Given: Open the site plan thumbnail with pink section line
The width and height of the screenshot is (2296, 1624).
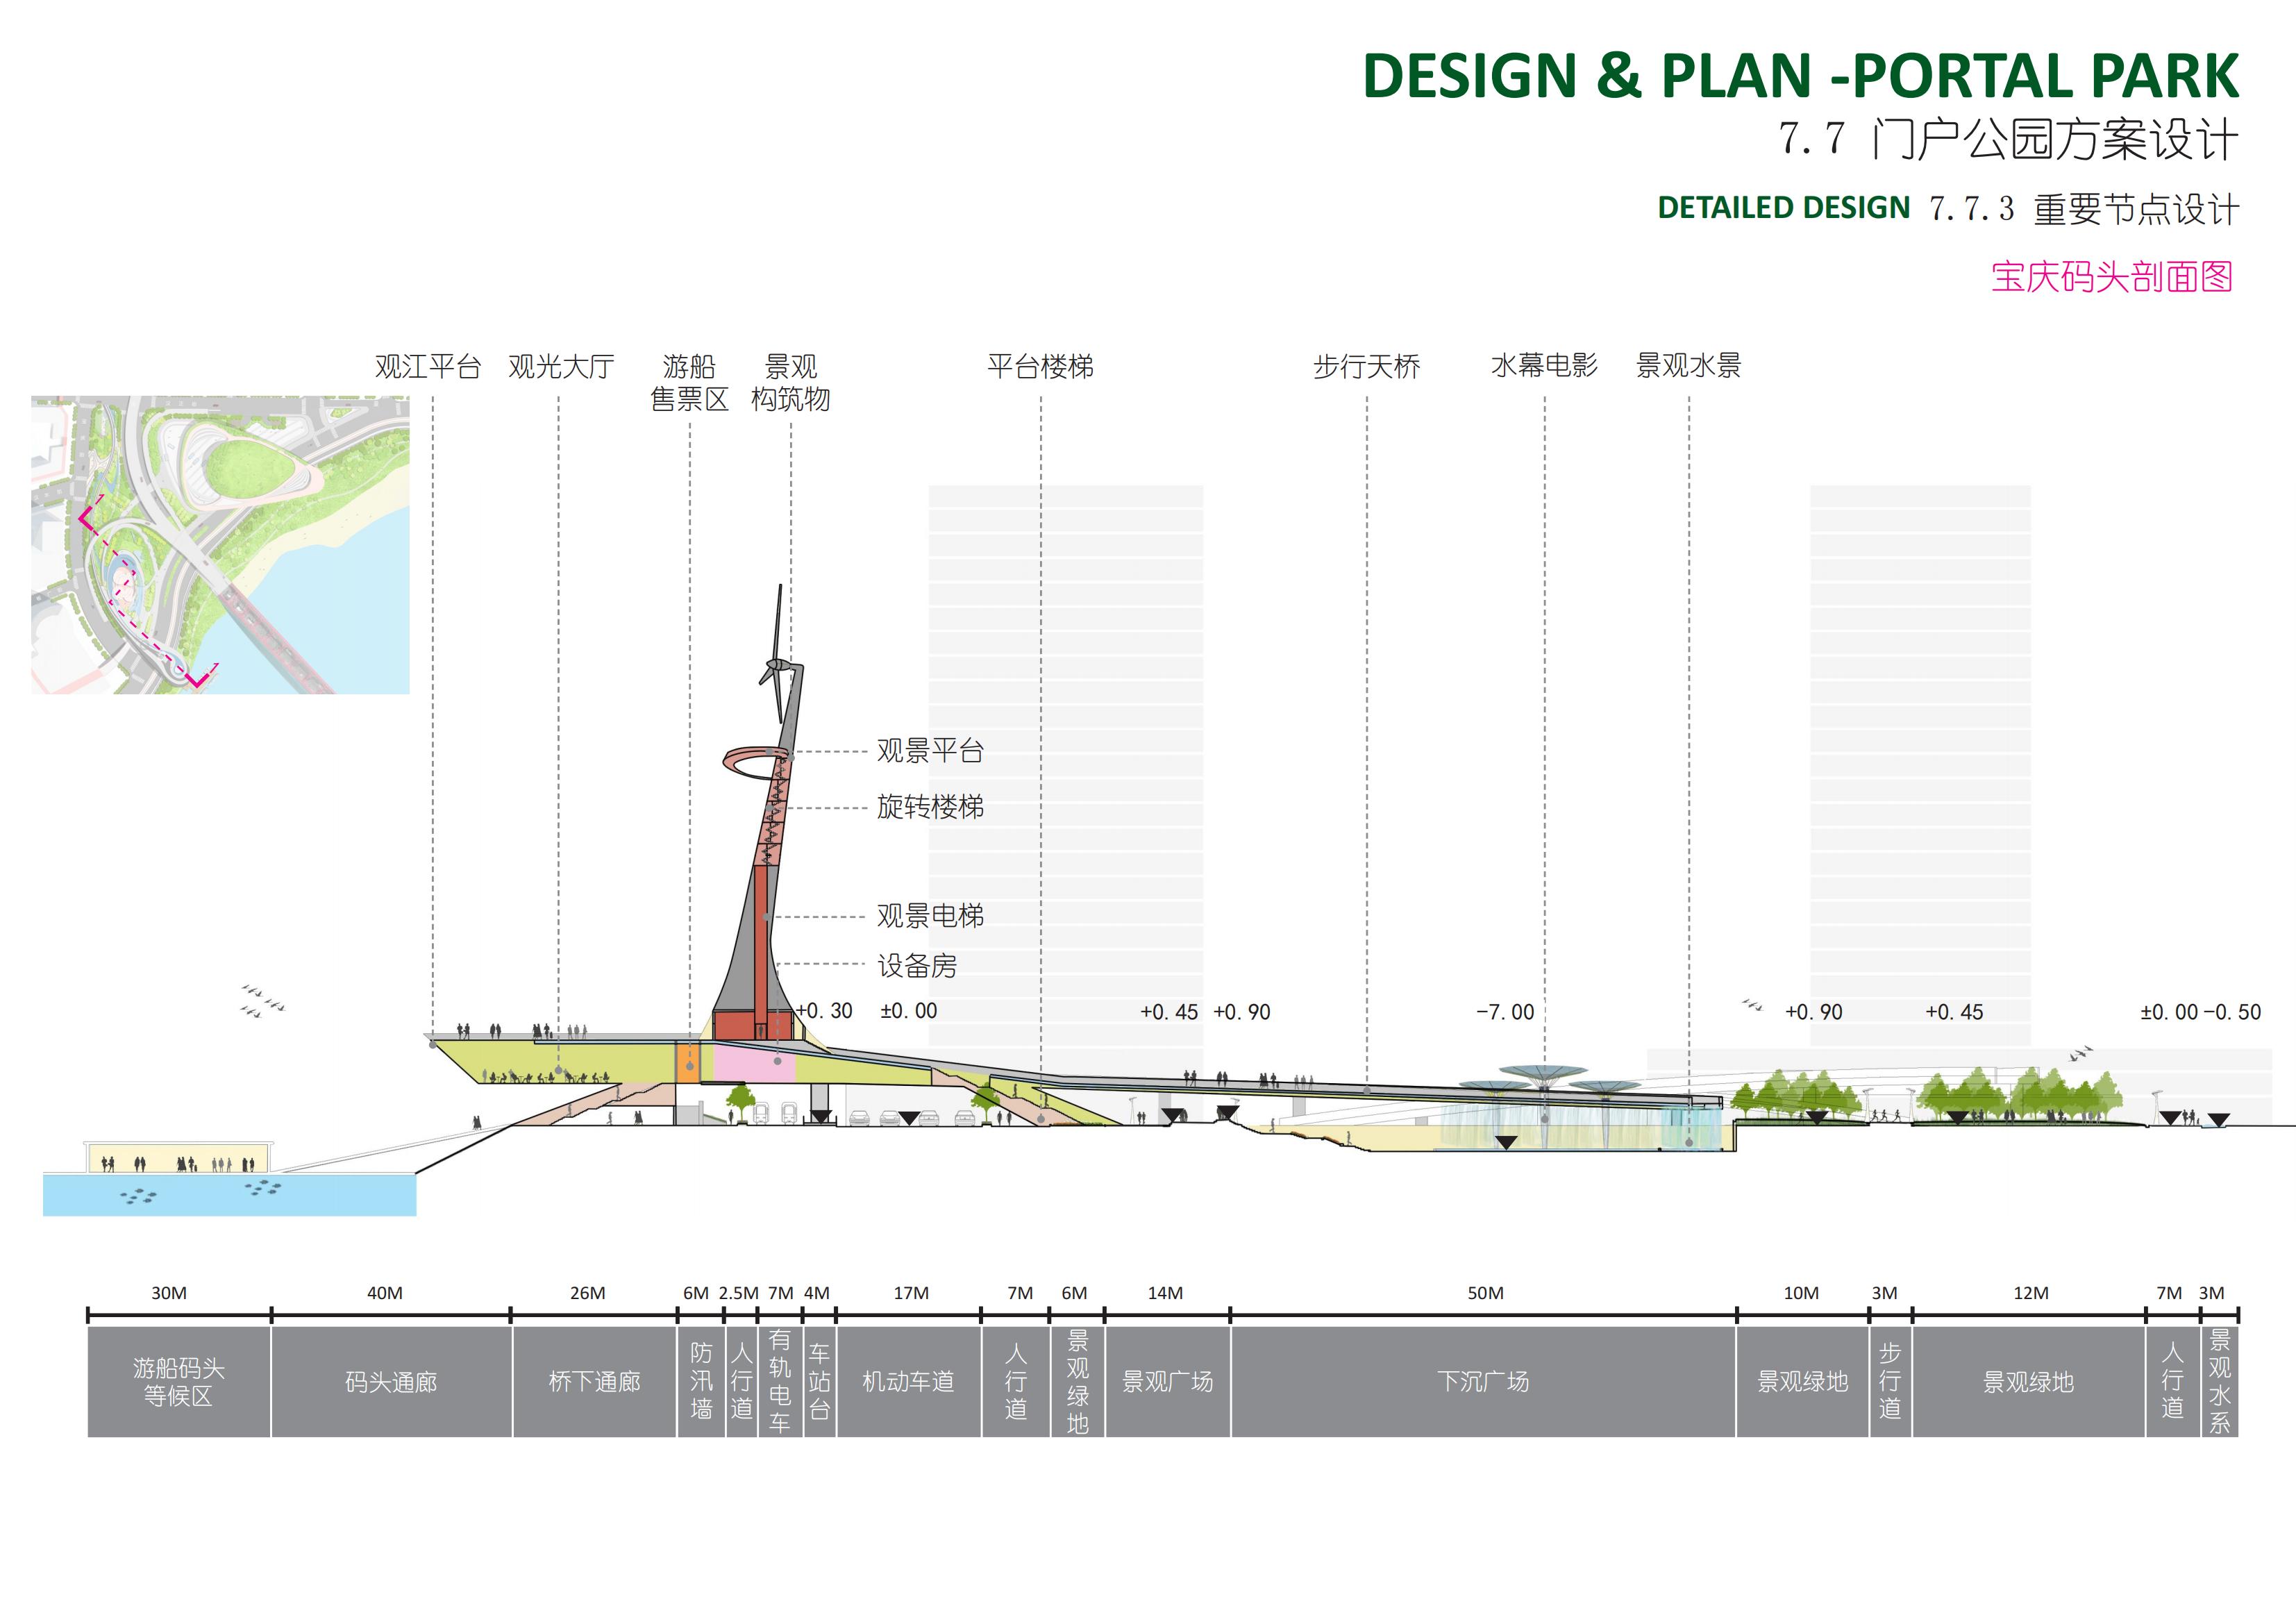Looking at the screenshot, I should pos(220,545).
